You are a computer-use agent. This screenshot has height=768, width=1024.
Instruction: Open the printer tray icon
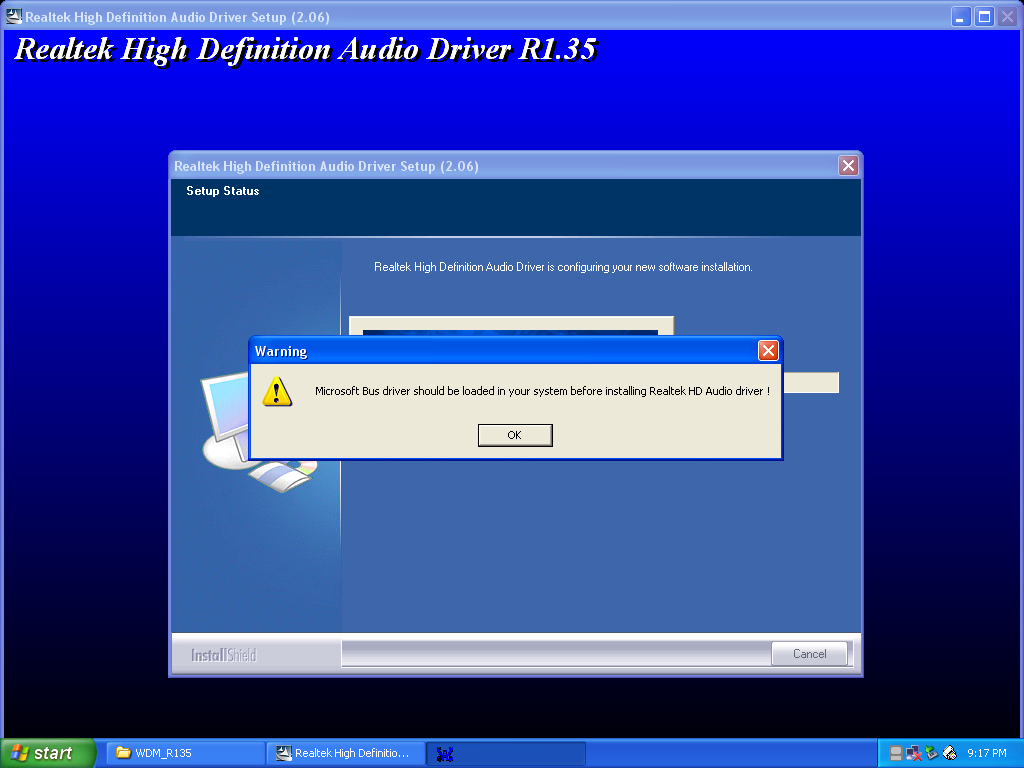point(950,753)
